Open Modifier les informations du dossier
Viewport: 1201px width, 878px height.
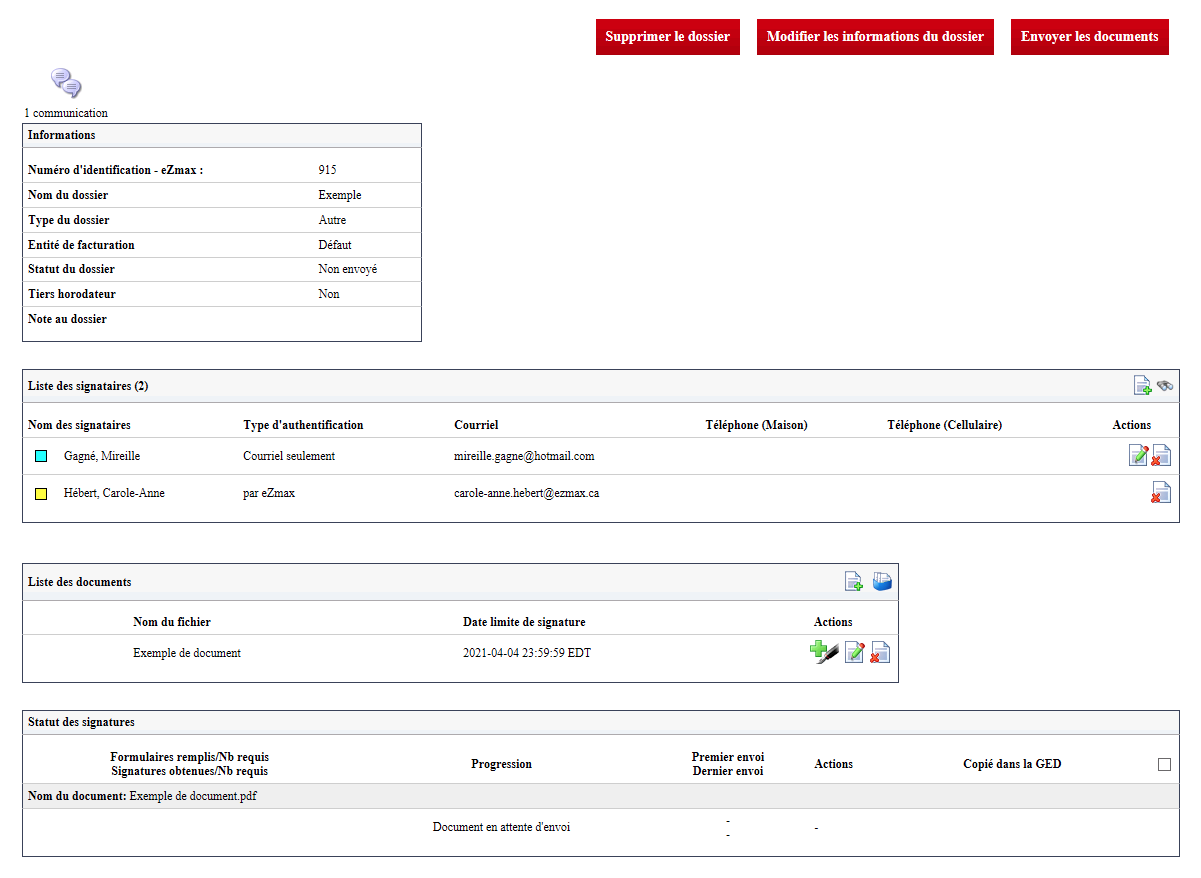click(875, 37)
